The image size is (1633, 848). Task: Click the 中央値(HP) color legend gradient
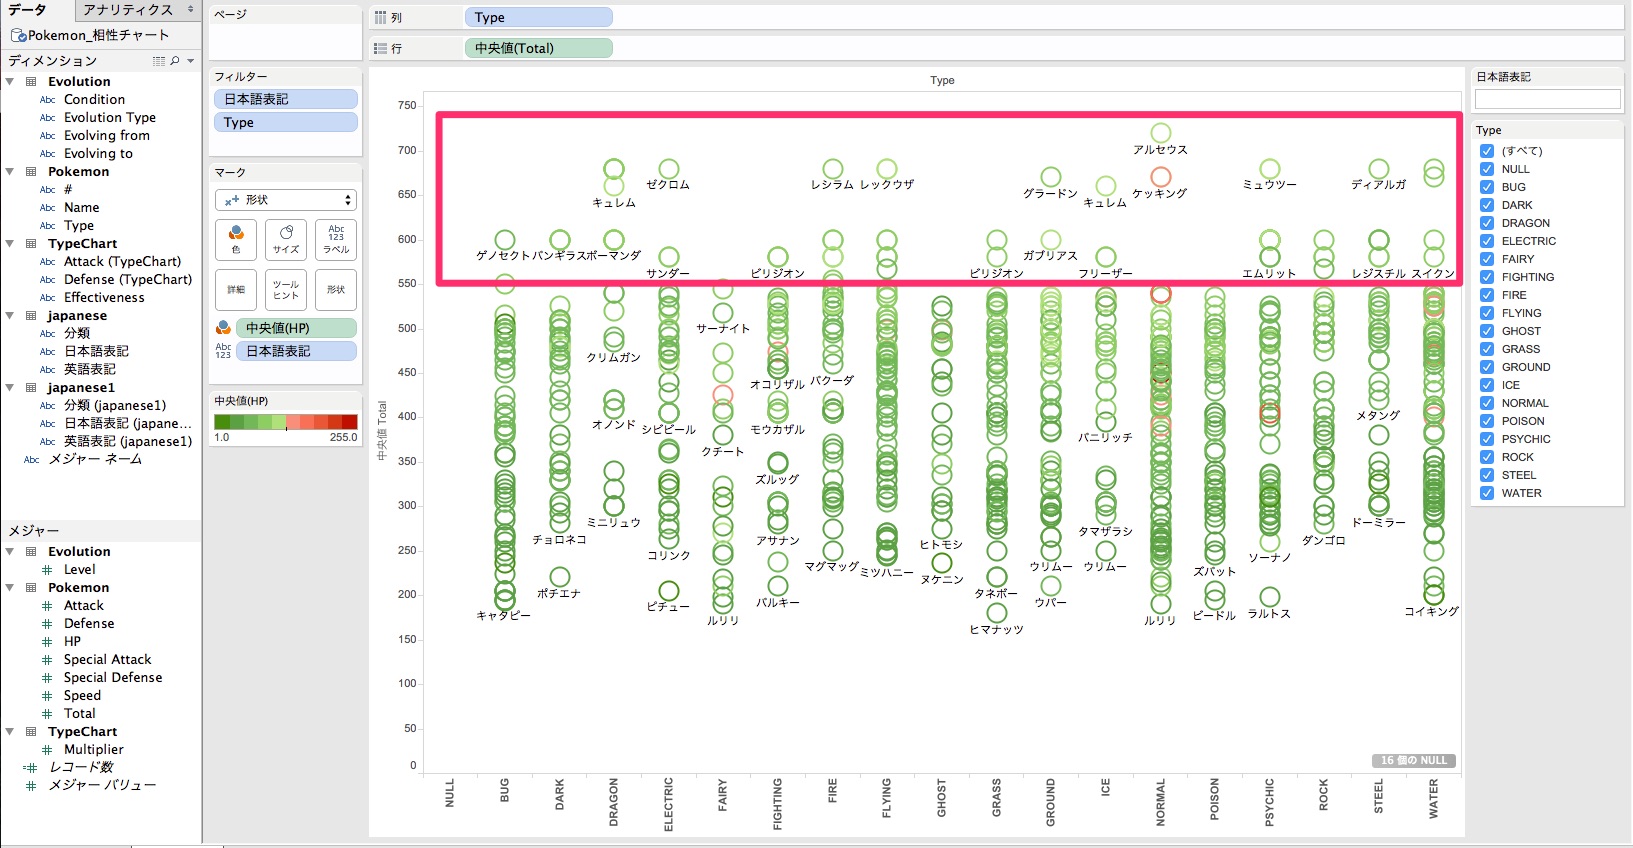tap(285, 422)
